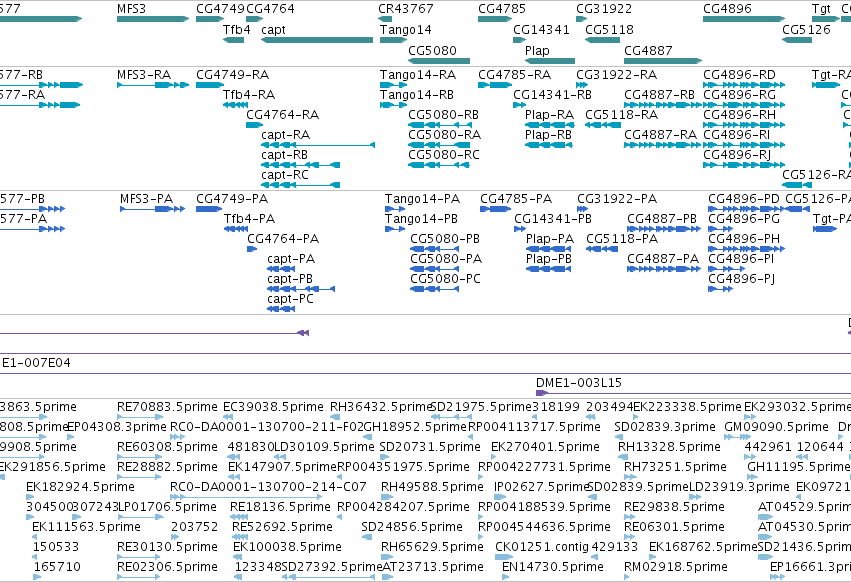Click the CG31922-PA protein label
851x582 pixels.
tap(617, 199)
